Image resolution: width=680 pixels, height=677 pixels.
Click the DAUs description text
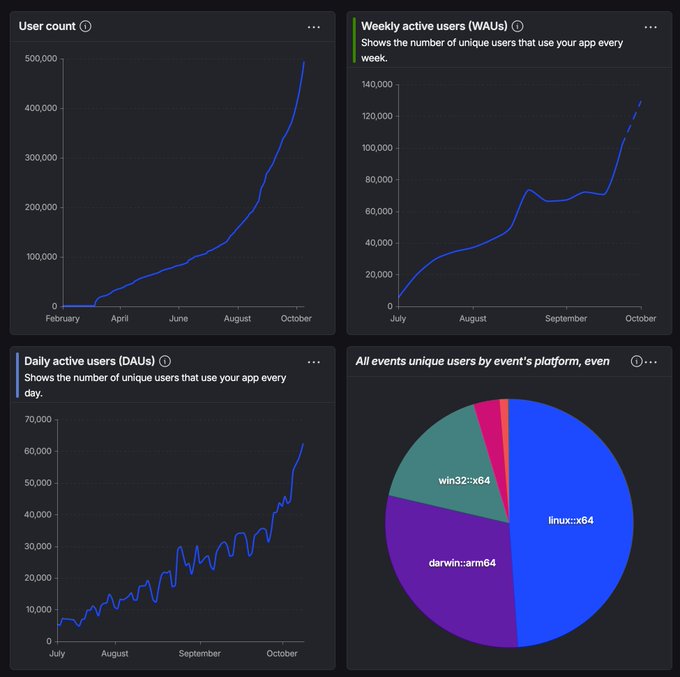tap(155, 385)
